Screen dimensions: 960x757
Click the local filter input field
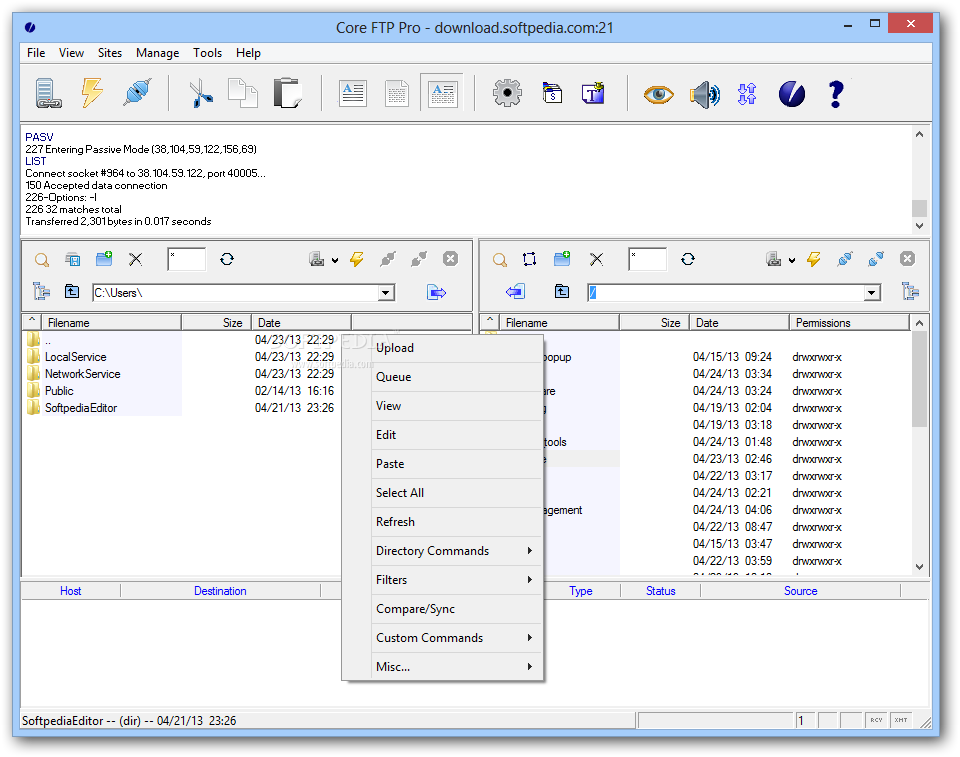186,259
